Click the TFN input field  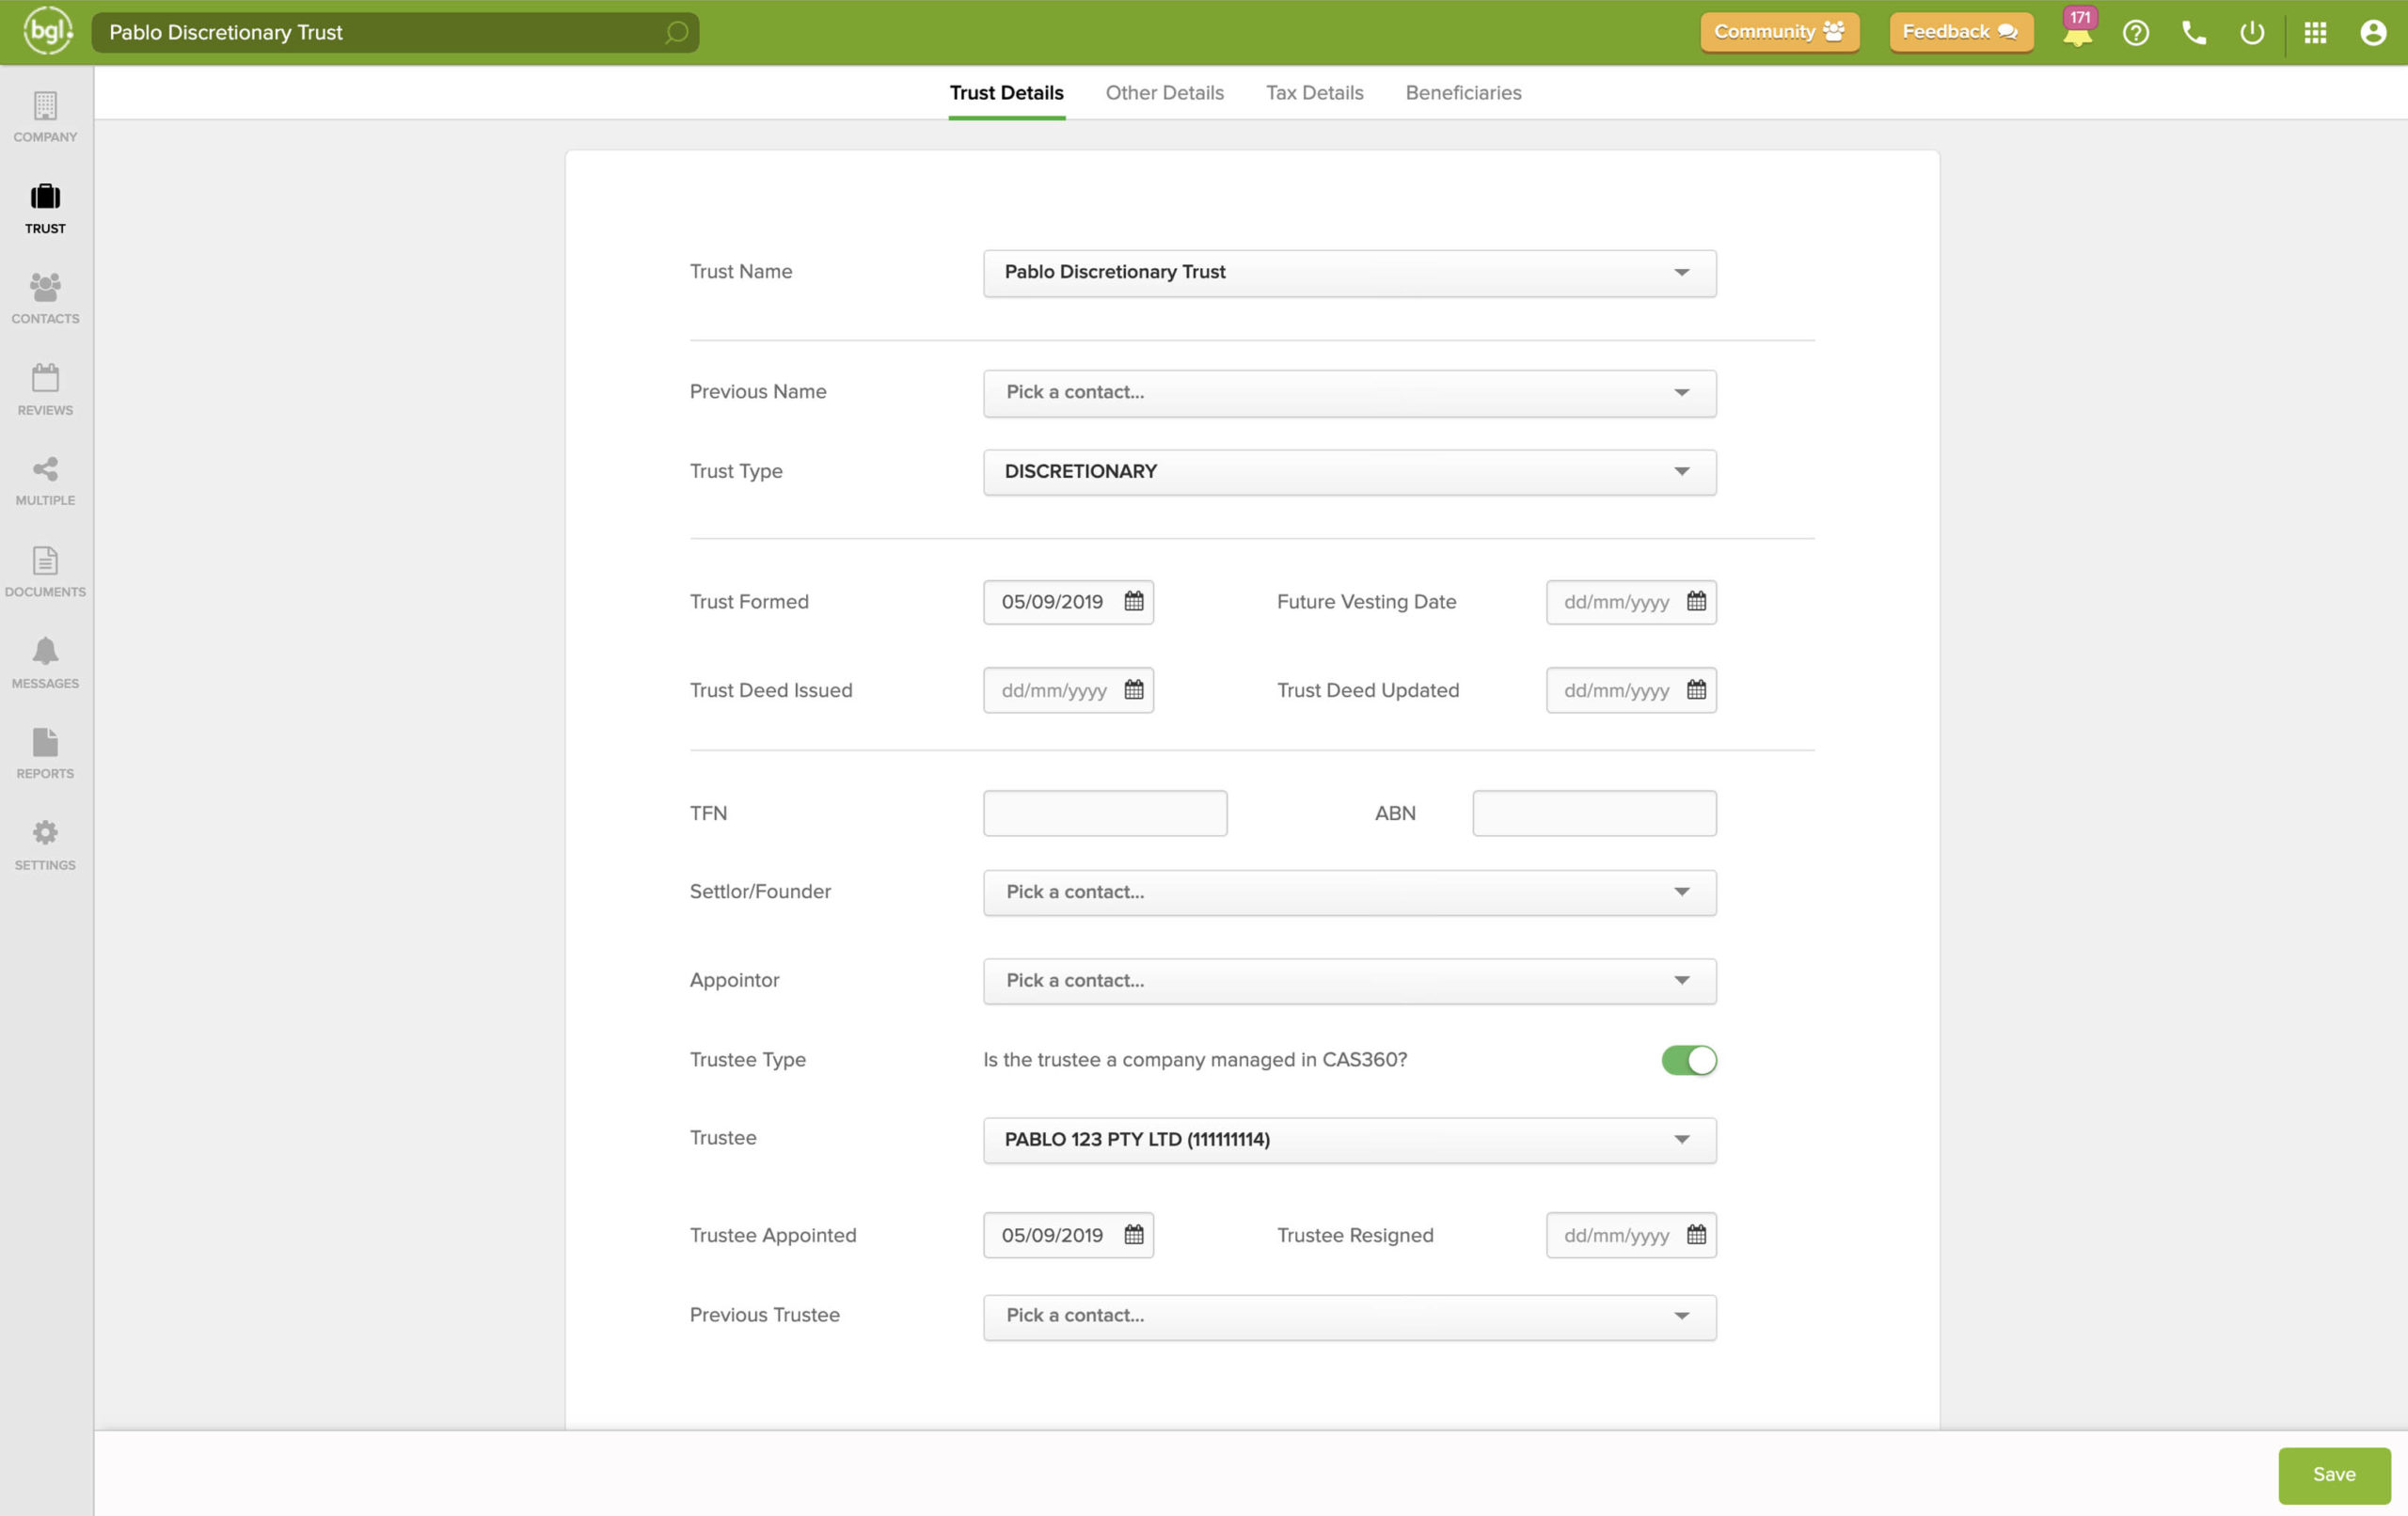coord(1104,813)
